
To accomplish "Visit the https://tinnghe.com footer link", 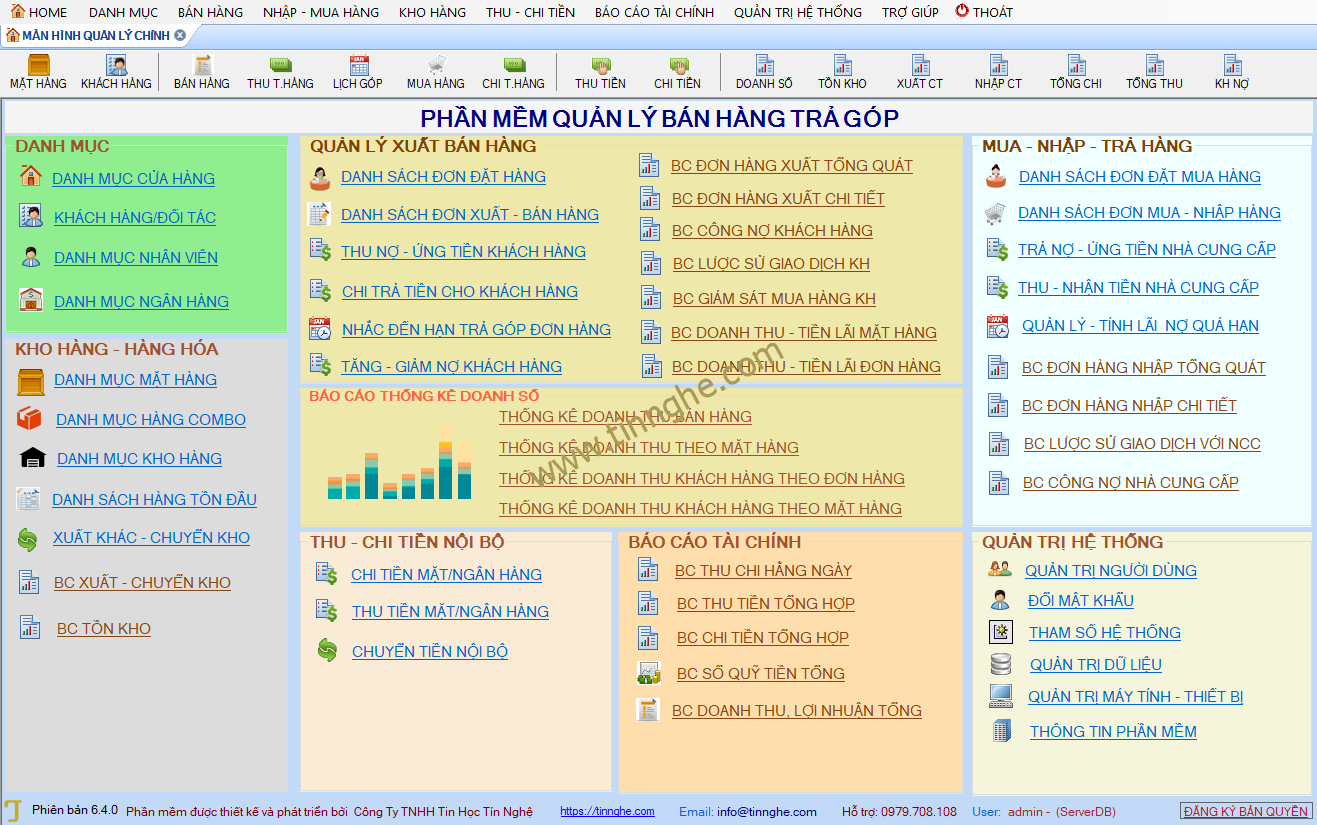I will tap(607, 811).
